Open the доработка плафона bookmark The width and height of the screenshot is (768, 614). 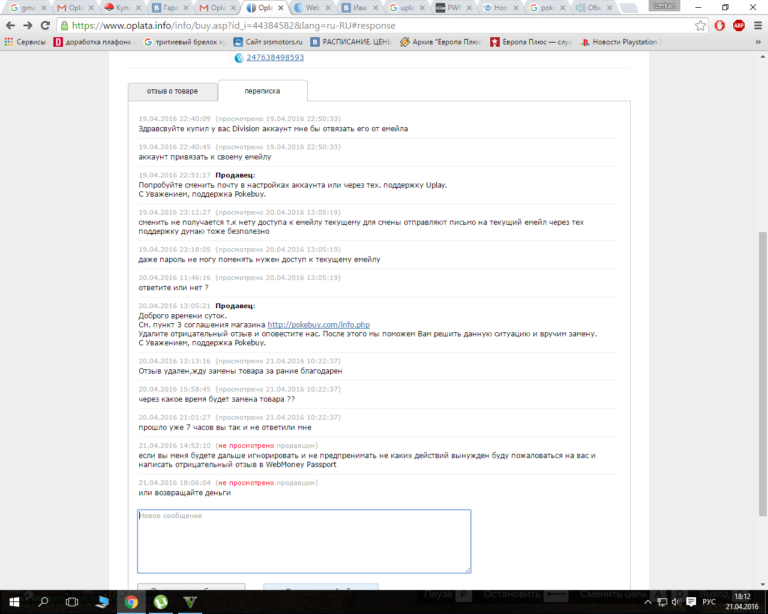coord(93,42)
